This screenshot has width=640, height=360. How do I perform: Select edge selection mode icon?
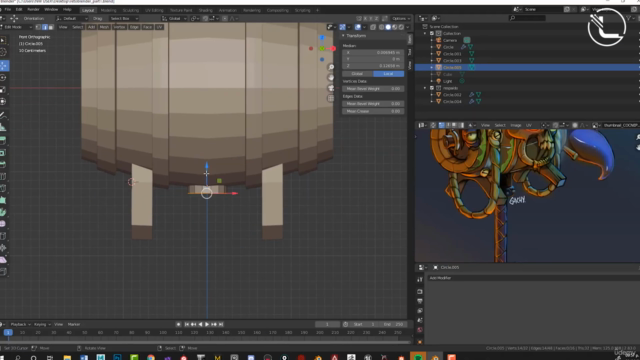[44, 27]
